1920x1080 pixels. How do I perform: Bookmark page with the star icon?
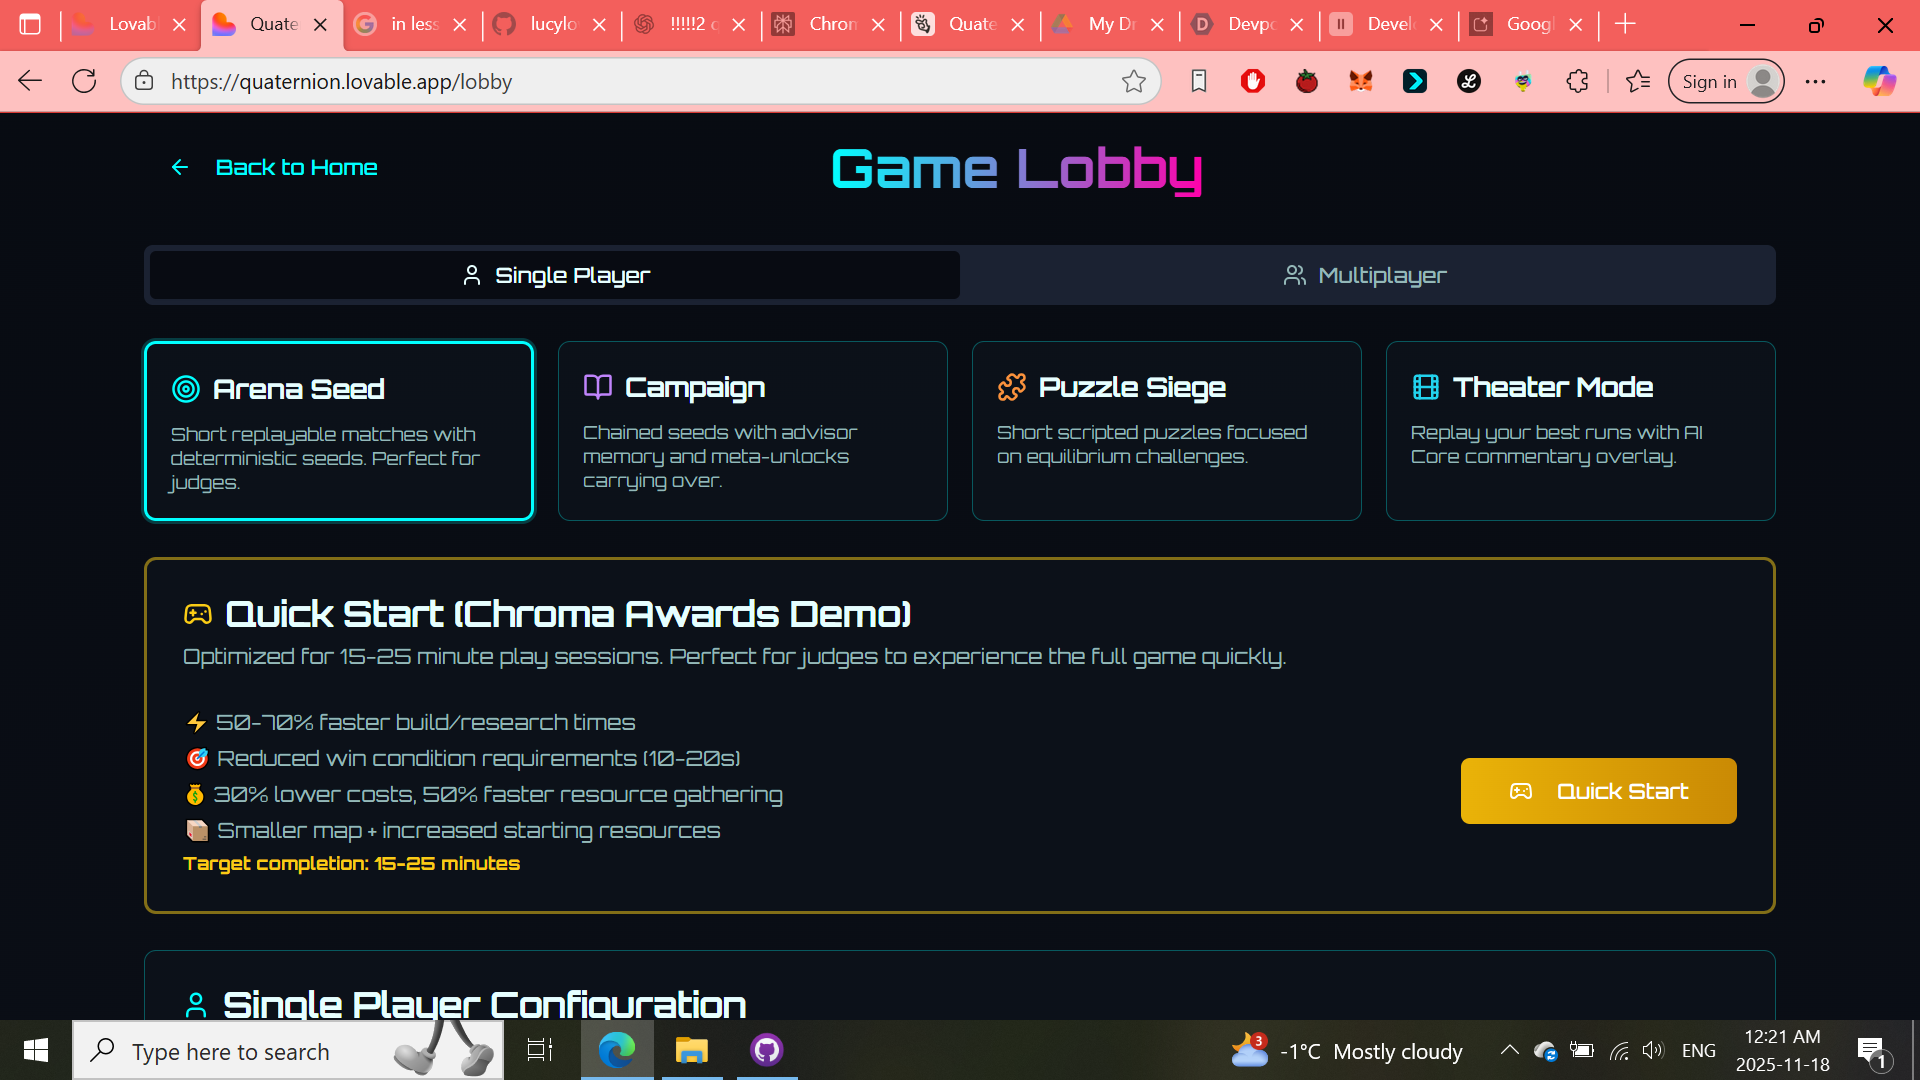1133,81
